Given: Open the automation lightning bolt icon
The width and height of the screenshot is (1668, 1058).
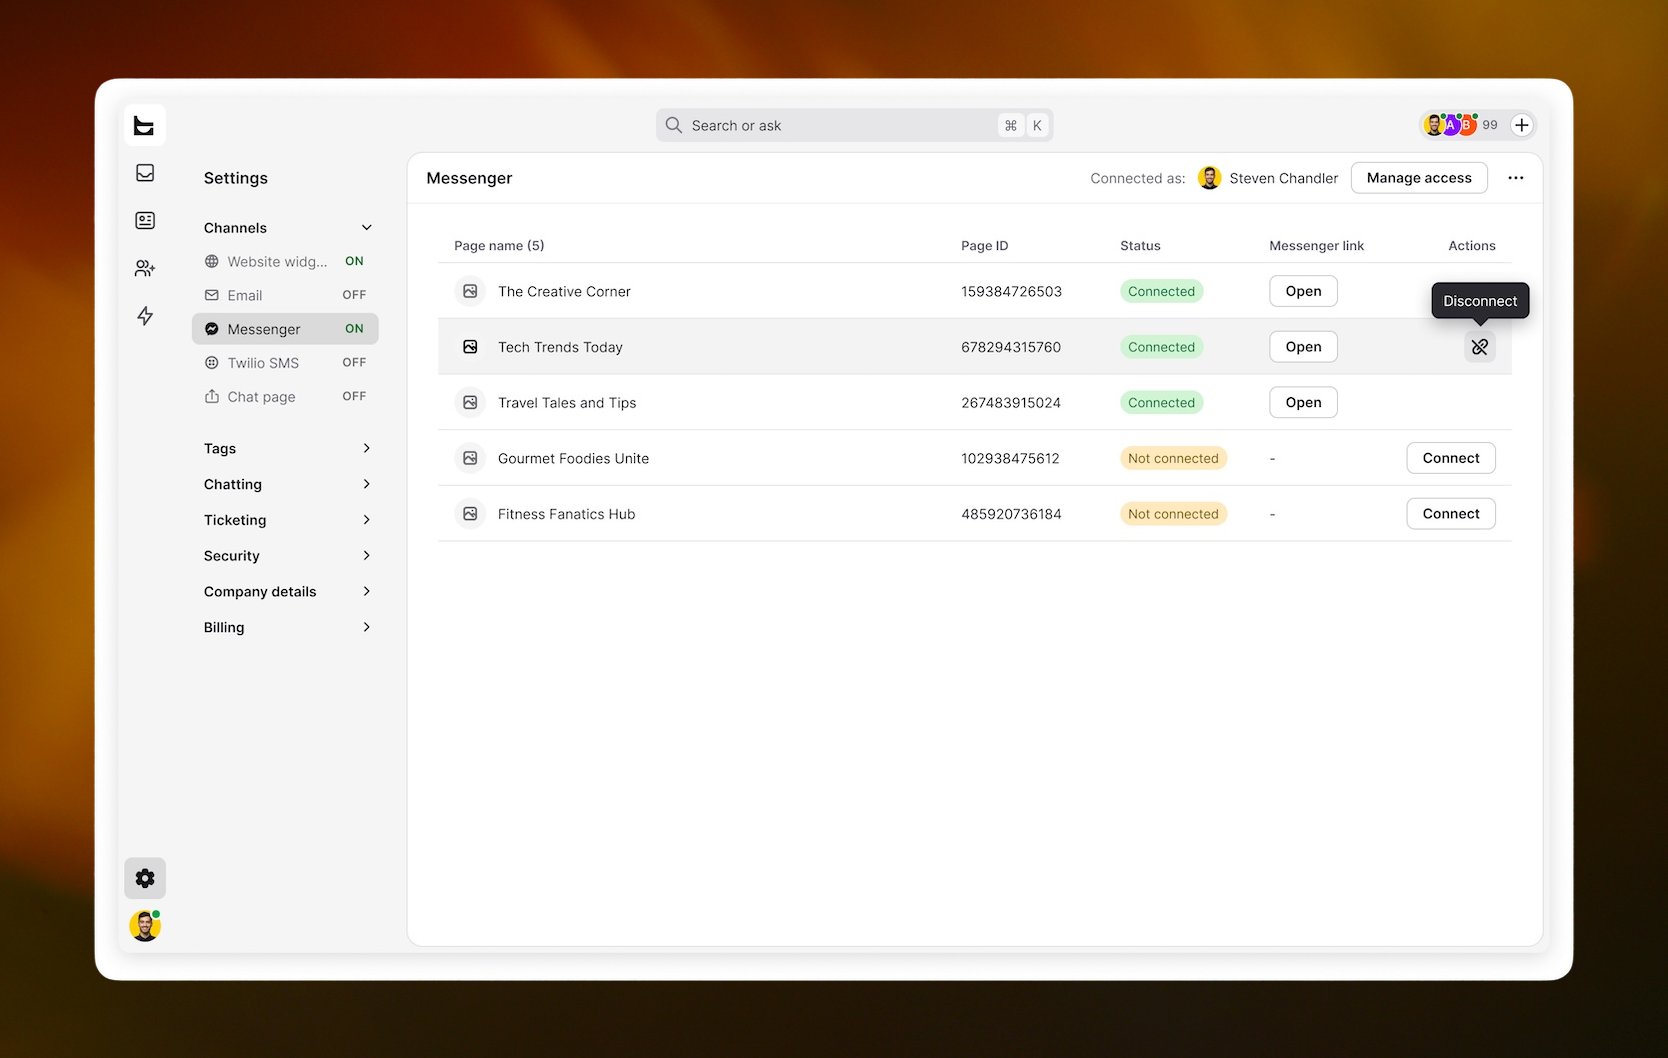Looking at the screenshot, I should pyautogui.click(x=145, y=316).
